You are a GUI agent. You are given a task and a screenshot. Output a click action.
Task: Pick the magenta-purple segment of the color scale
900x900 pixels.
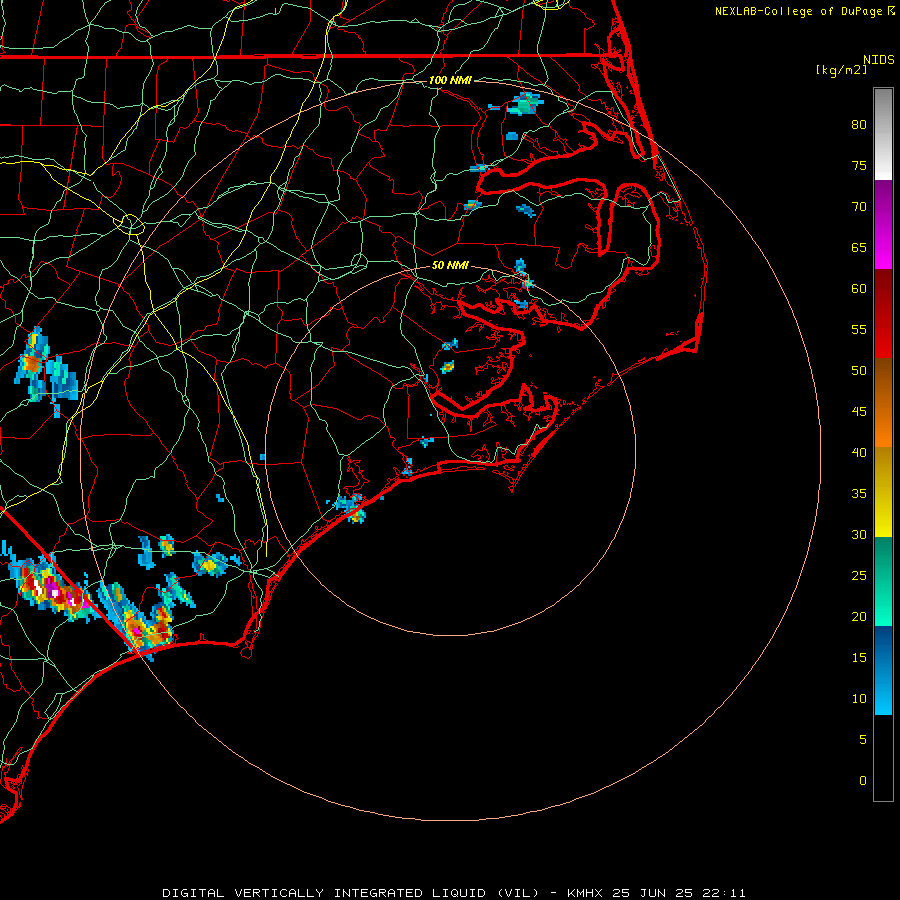pos(883,224)
